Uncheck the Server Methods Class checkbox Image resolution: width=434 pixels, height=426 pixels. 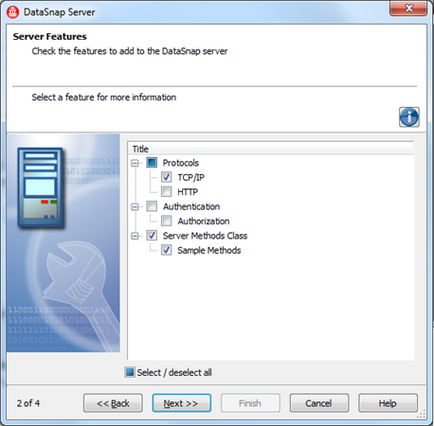[152, 235]
